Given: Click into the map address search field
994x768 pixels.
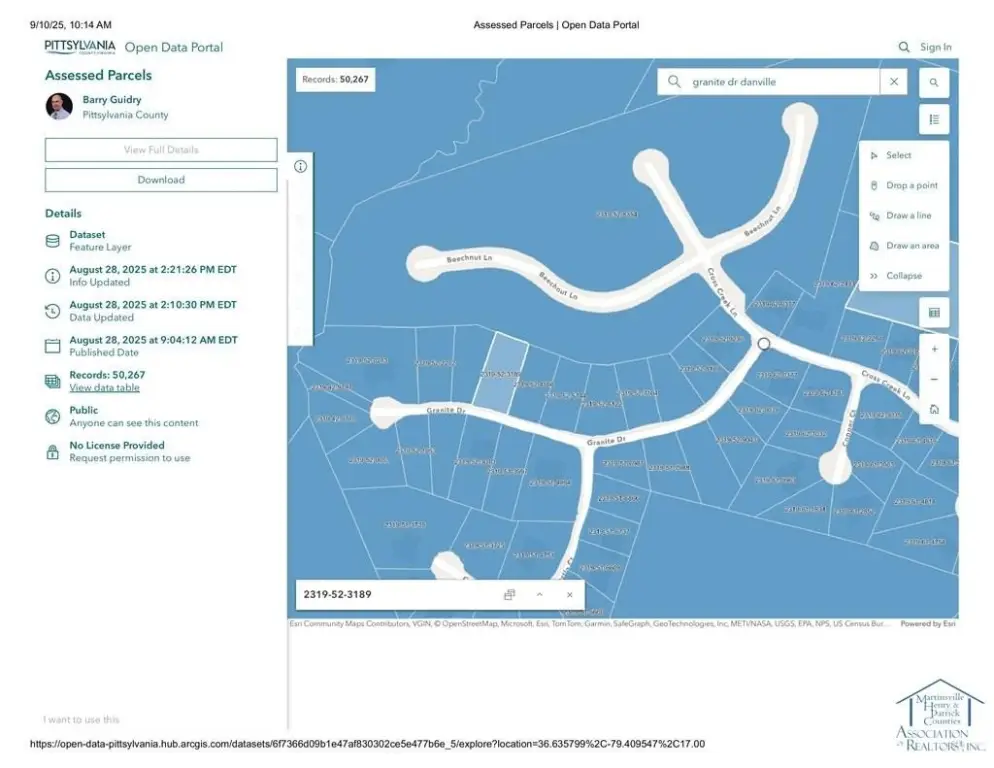Looking at the screenshot, I should click(x=780, y=82).
